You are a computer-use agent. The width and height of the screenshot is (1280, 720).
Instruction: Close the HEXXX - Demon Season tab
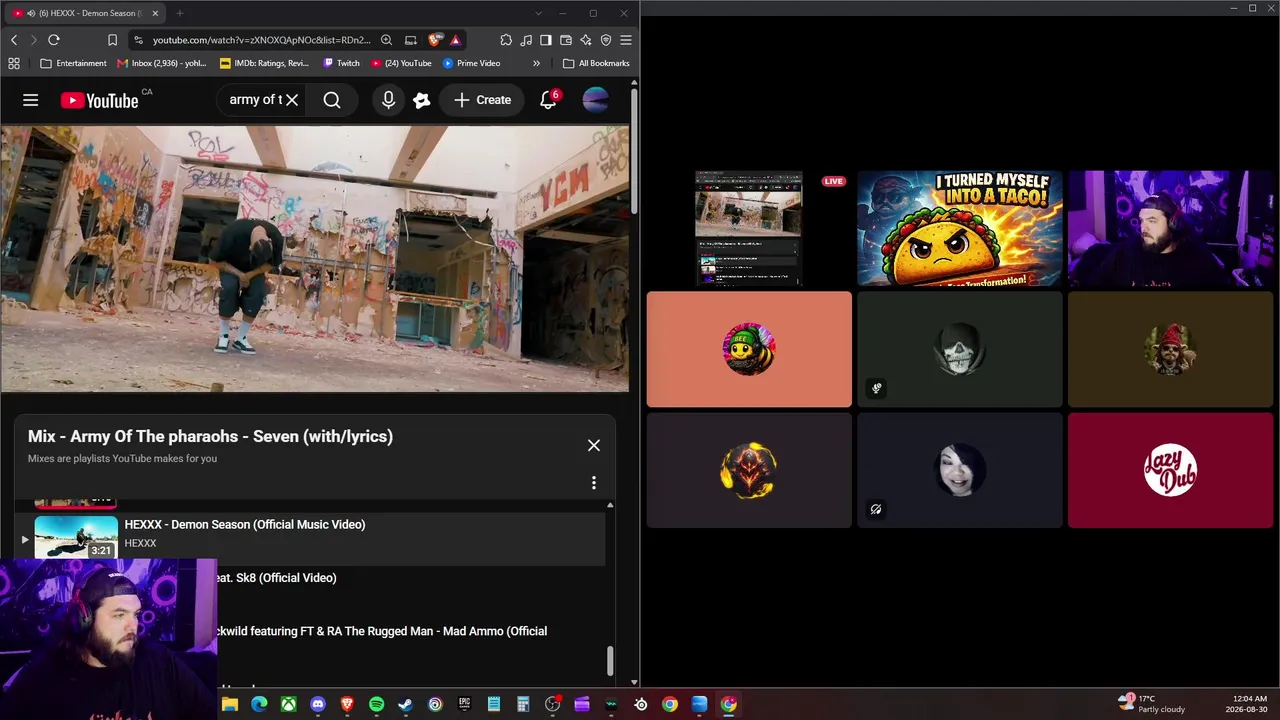[x=155, y=13]
